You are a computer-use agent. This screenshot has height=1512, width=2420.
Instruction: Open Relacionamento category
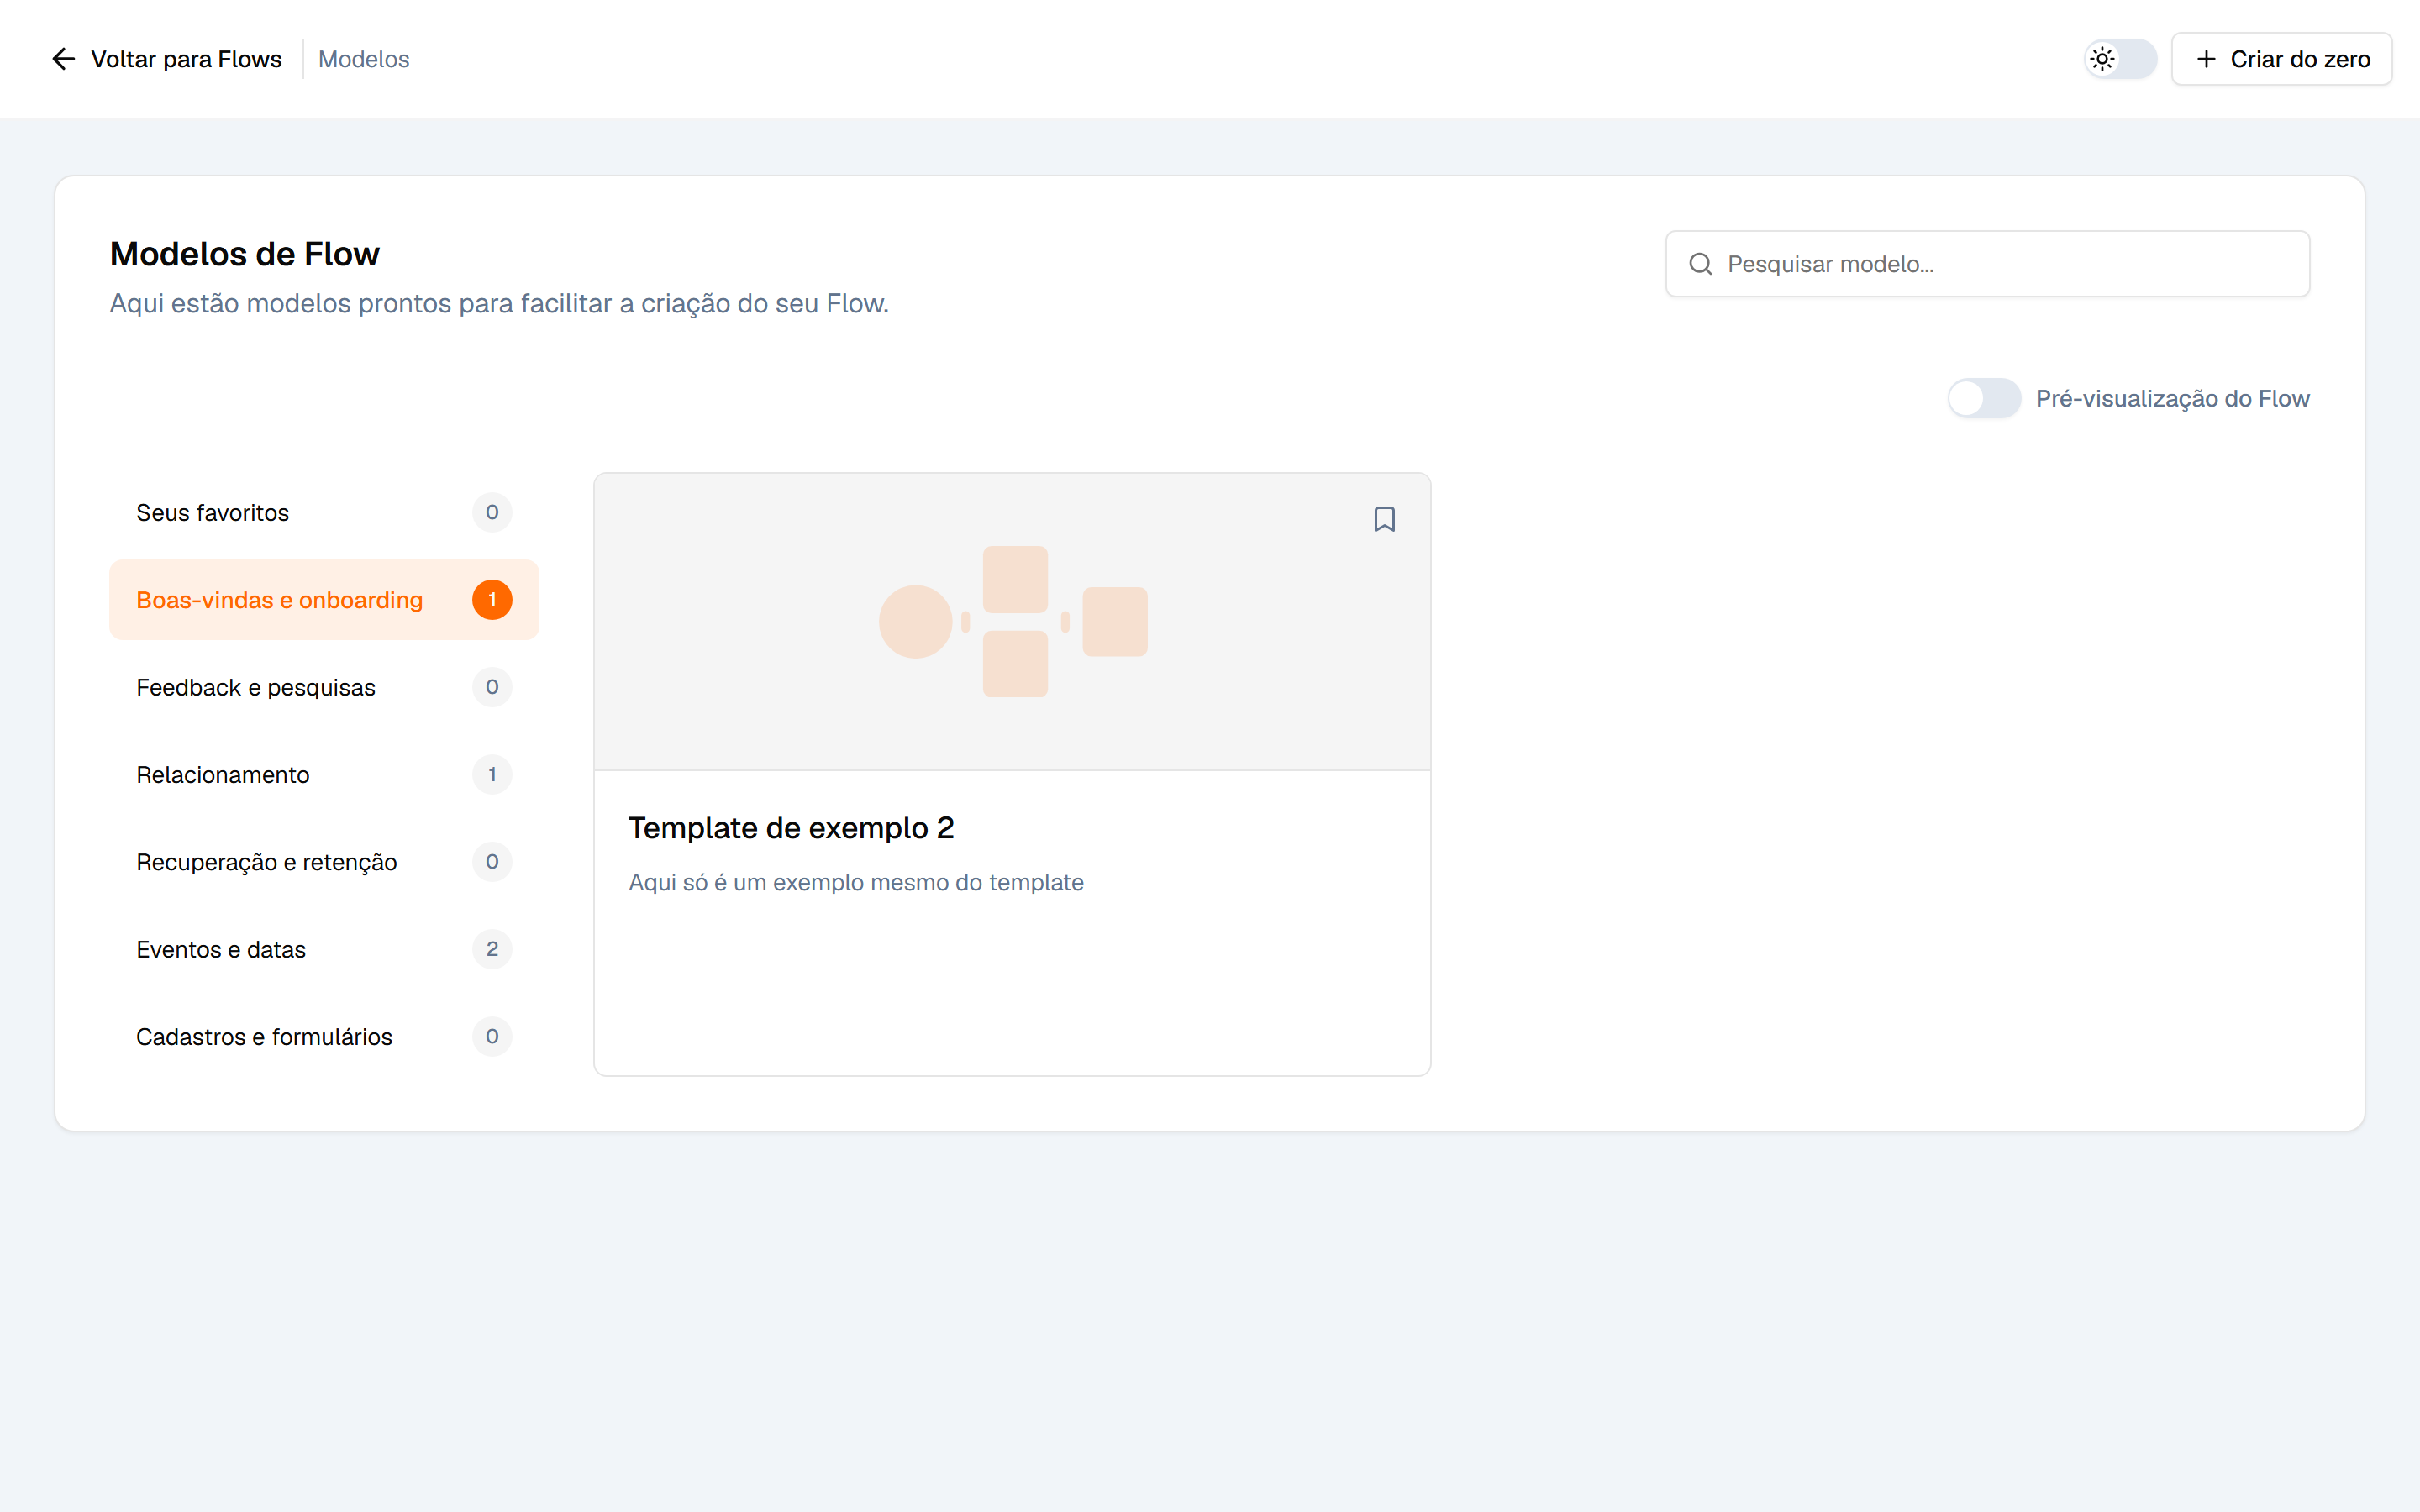(x=324, y=775)
